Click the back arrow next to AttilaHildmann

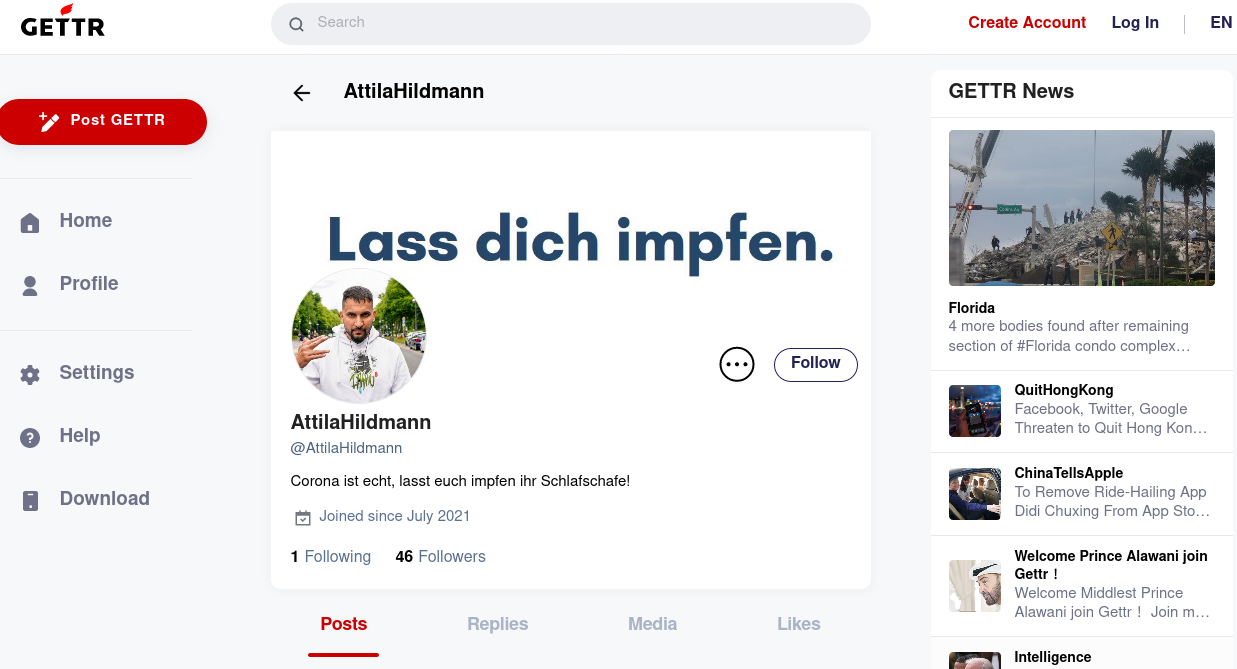(301, 93)
